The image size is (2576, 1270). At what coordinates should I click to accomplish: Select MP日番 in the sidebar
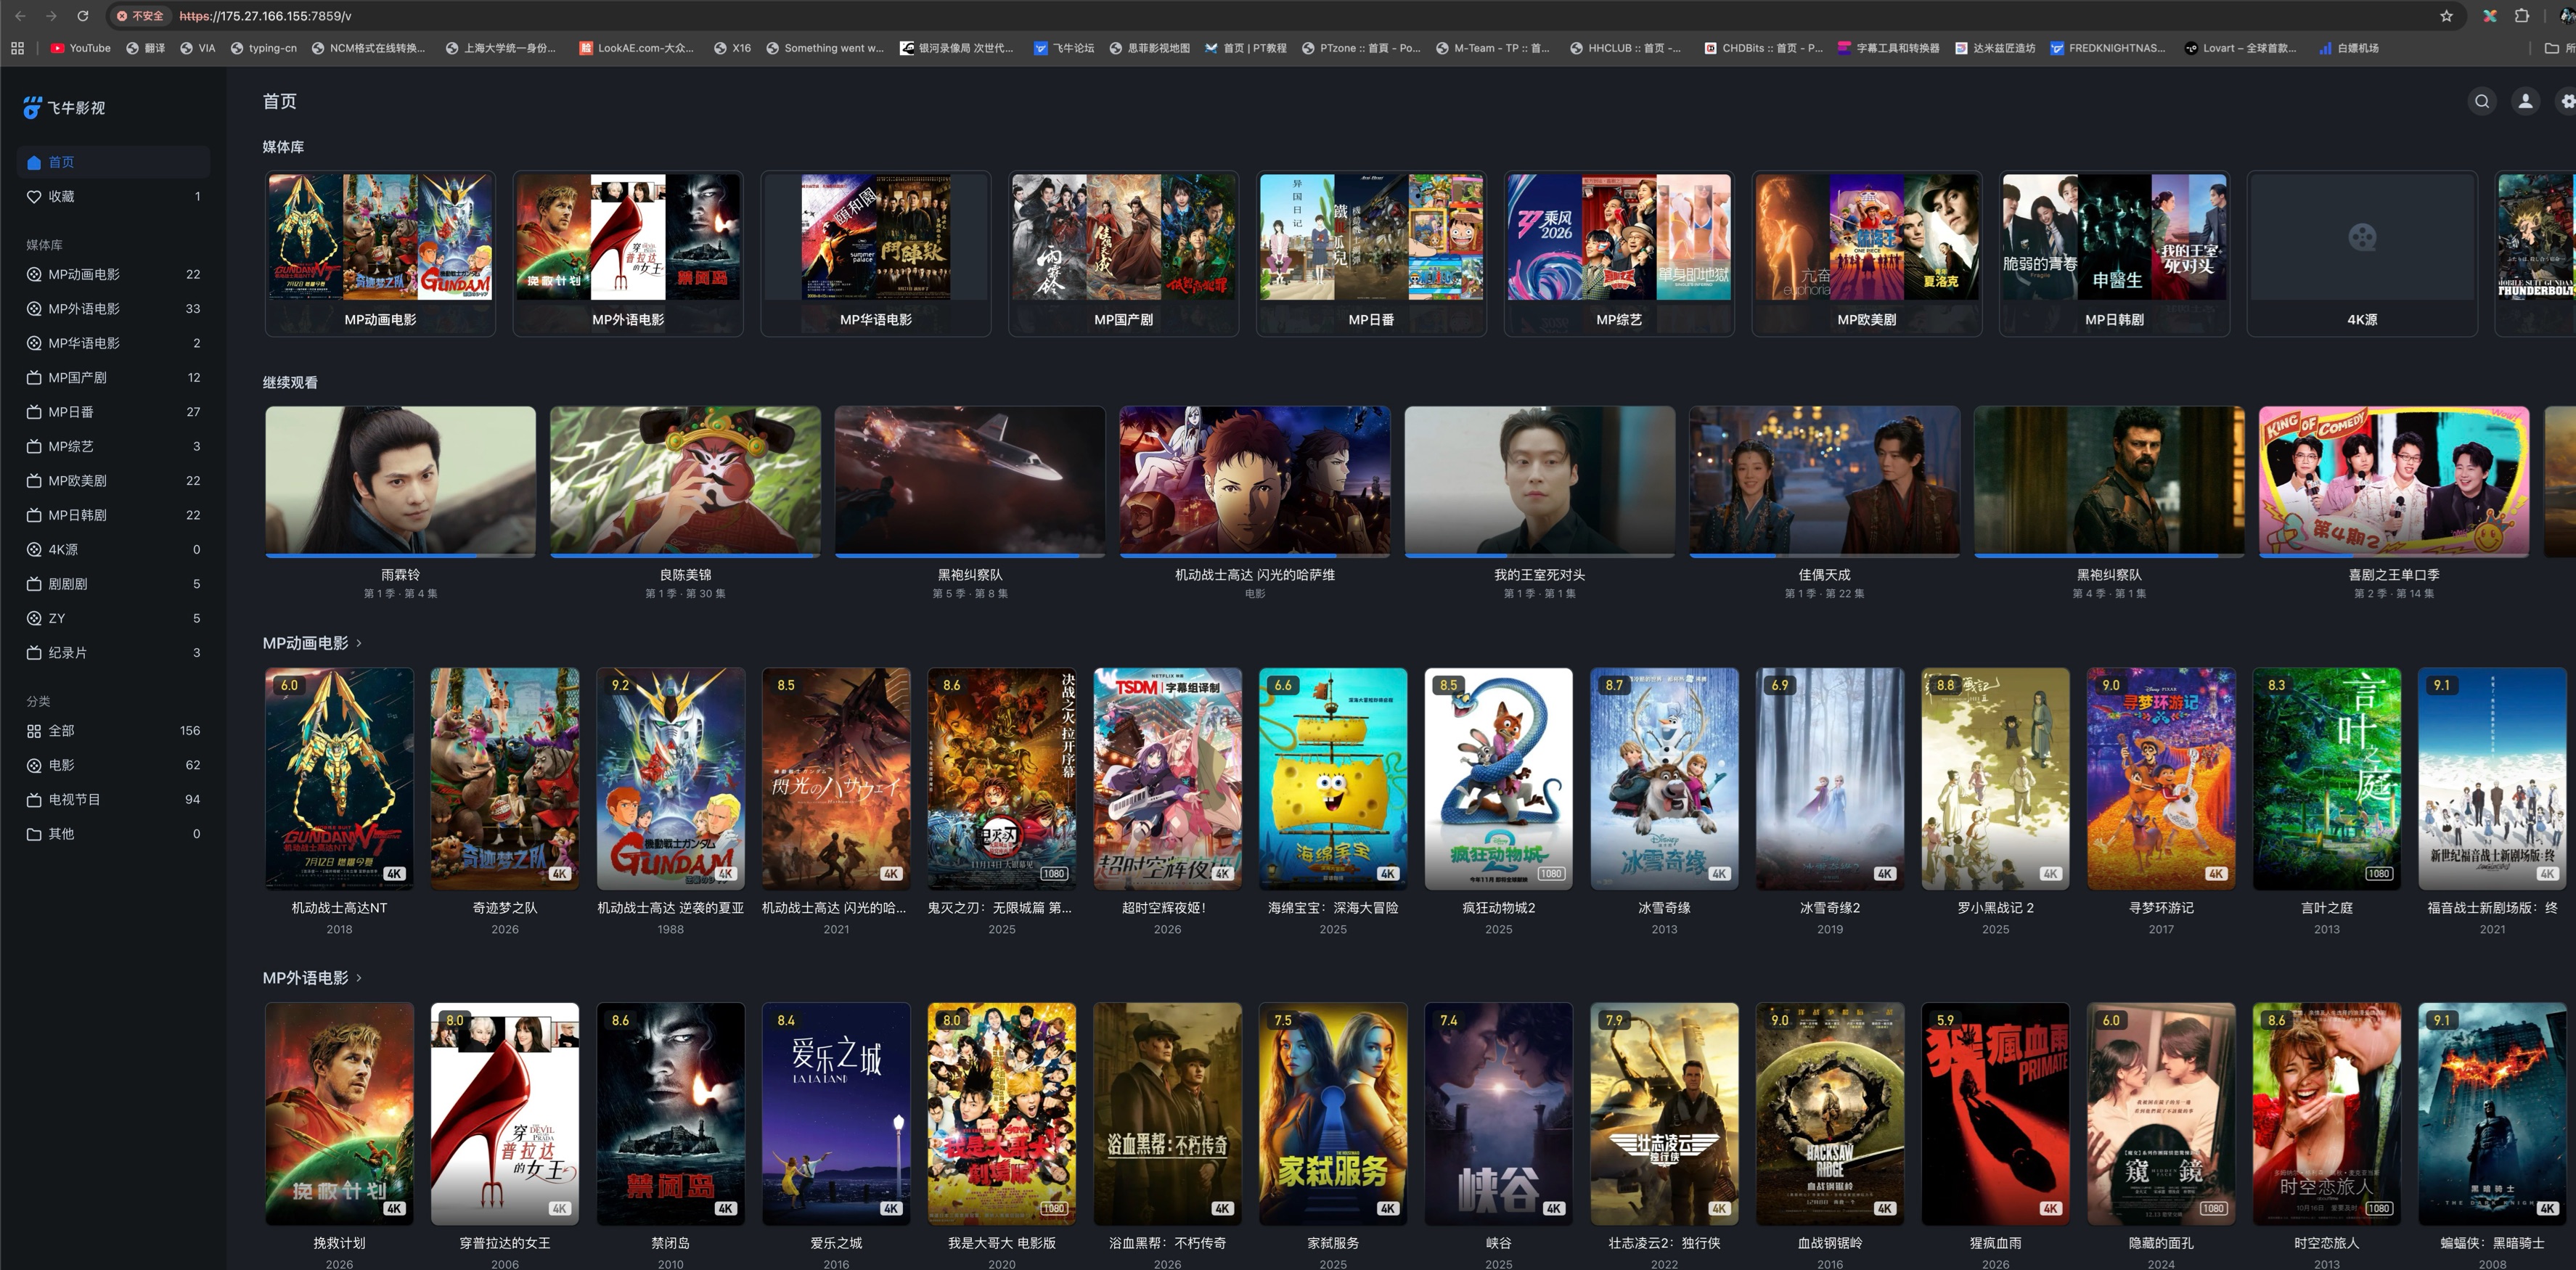point(113,411)
